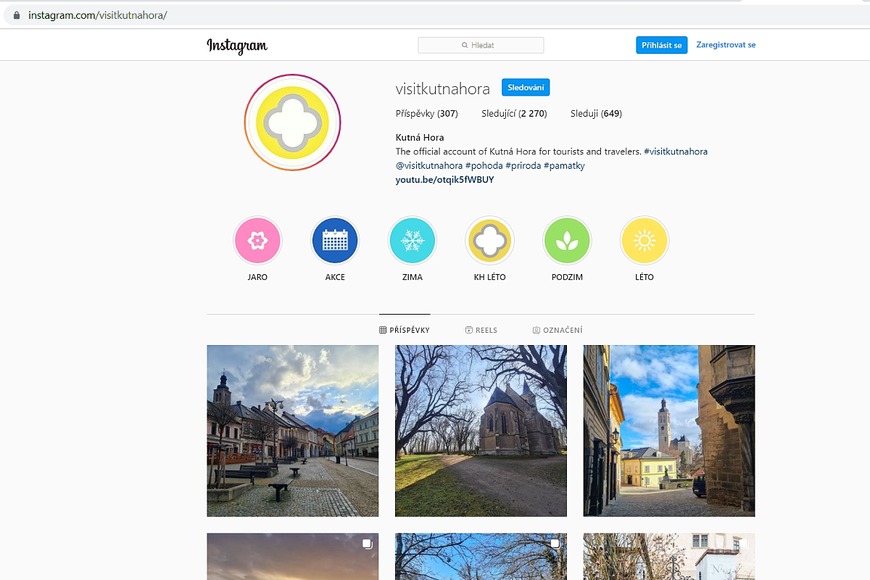870x580 pixels.
Task: Click the browser address bar URL
Action: [97, 16]
